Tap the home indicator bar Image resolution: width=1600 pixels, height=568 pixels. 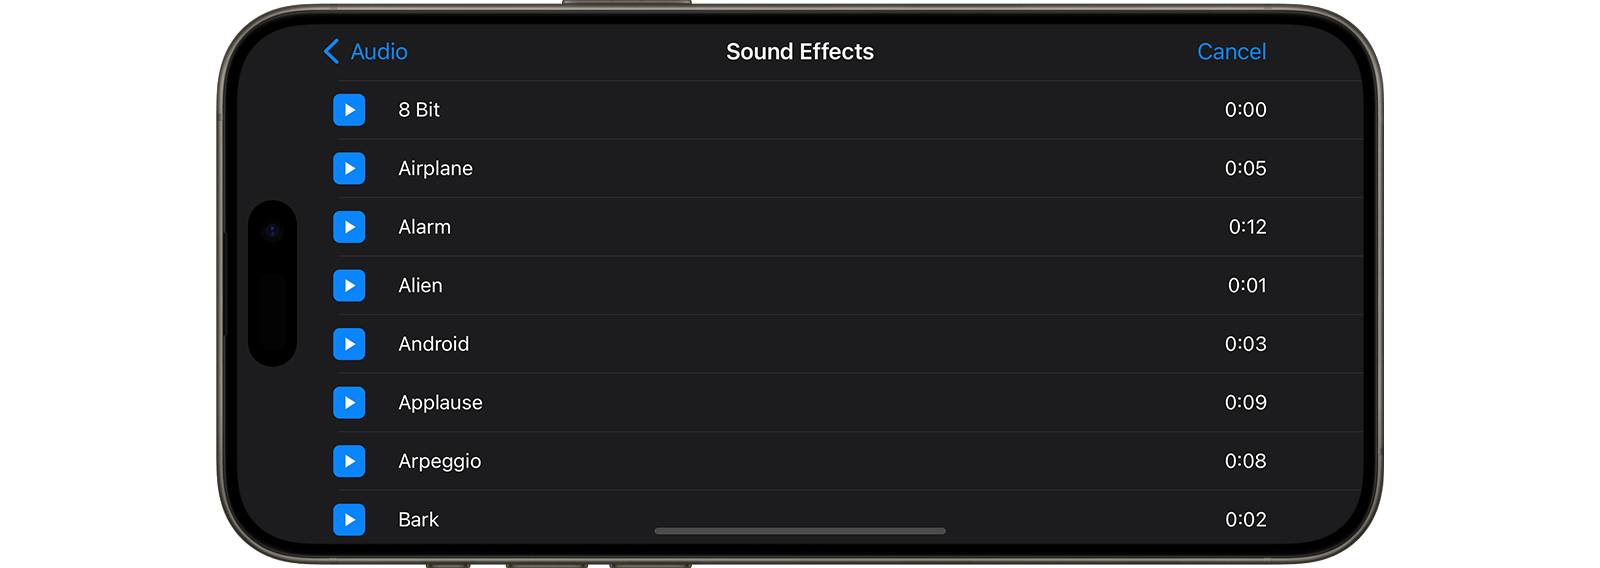coord(800,531)
